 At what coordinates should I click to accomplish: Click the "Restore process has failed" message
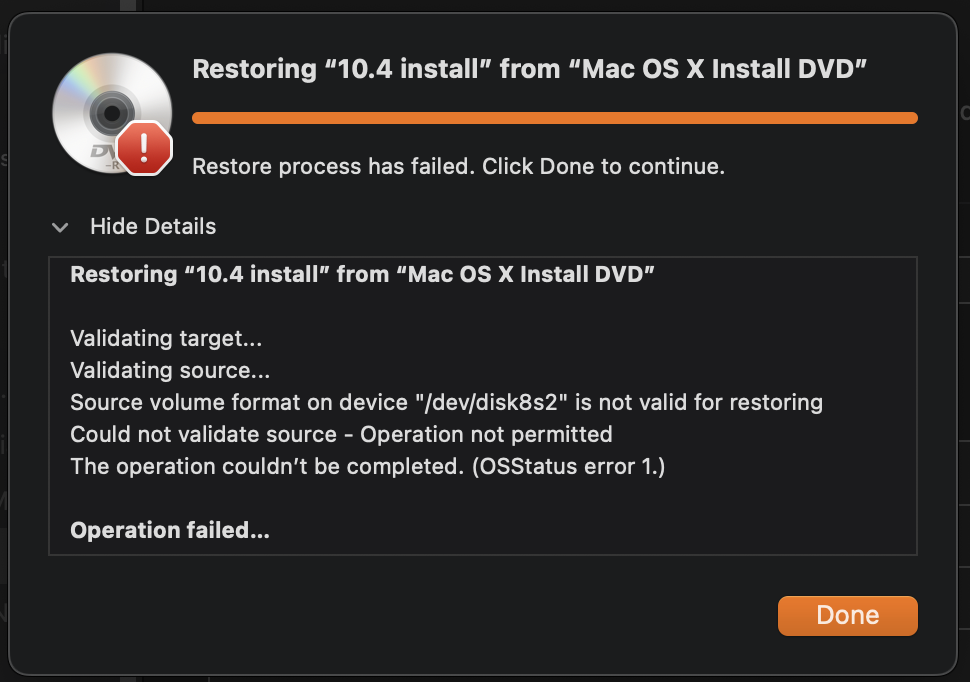[x=458, y=166]
